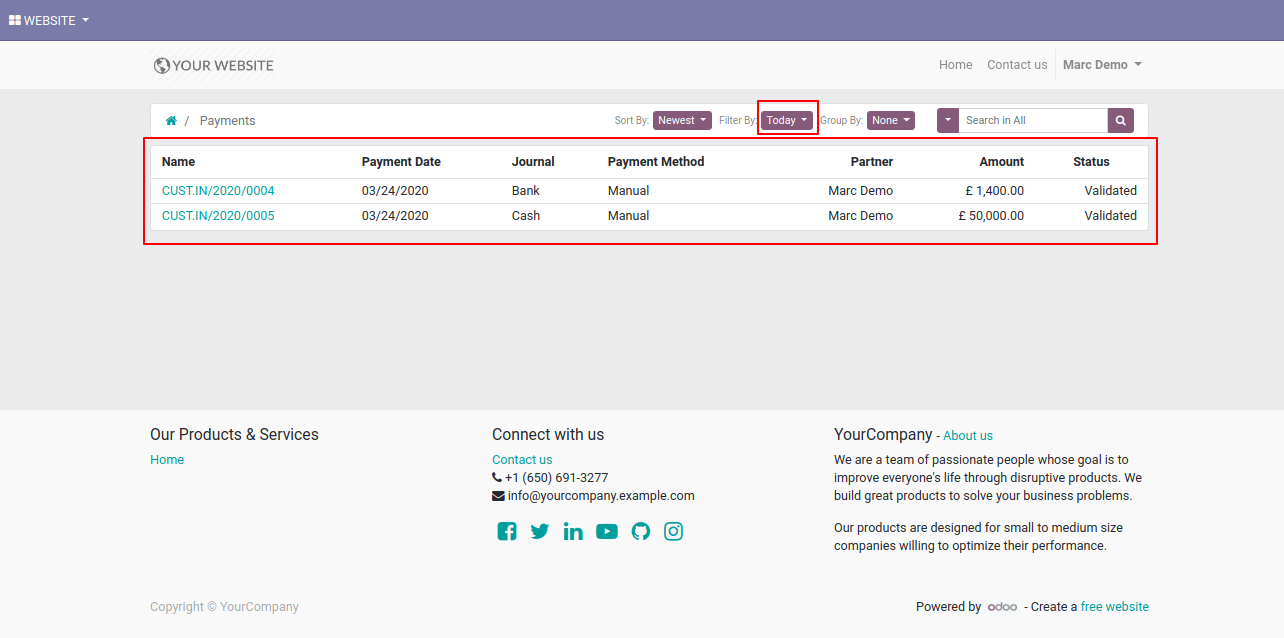Image resolution: width=1284 pixels, height=638 pixels.
Task: Click the Odoo logo in footer
Action: 1002,607
